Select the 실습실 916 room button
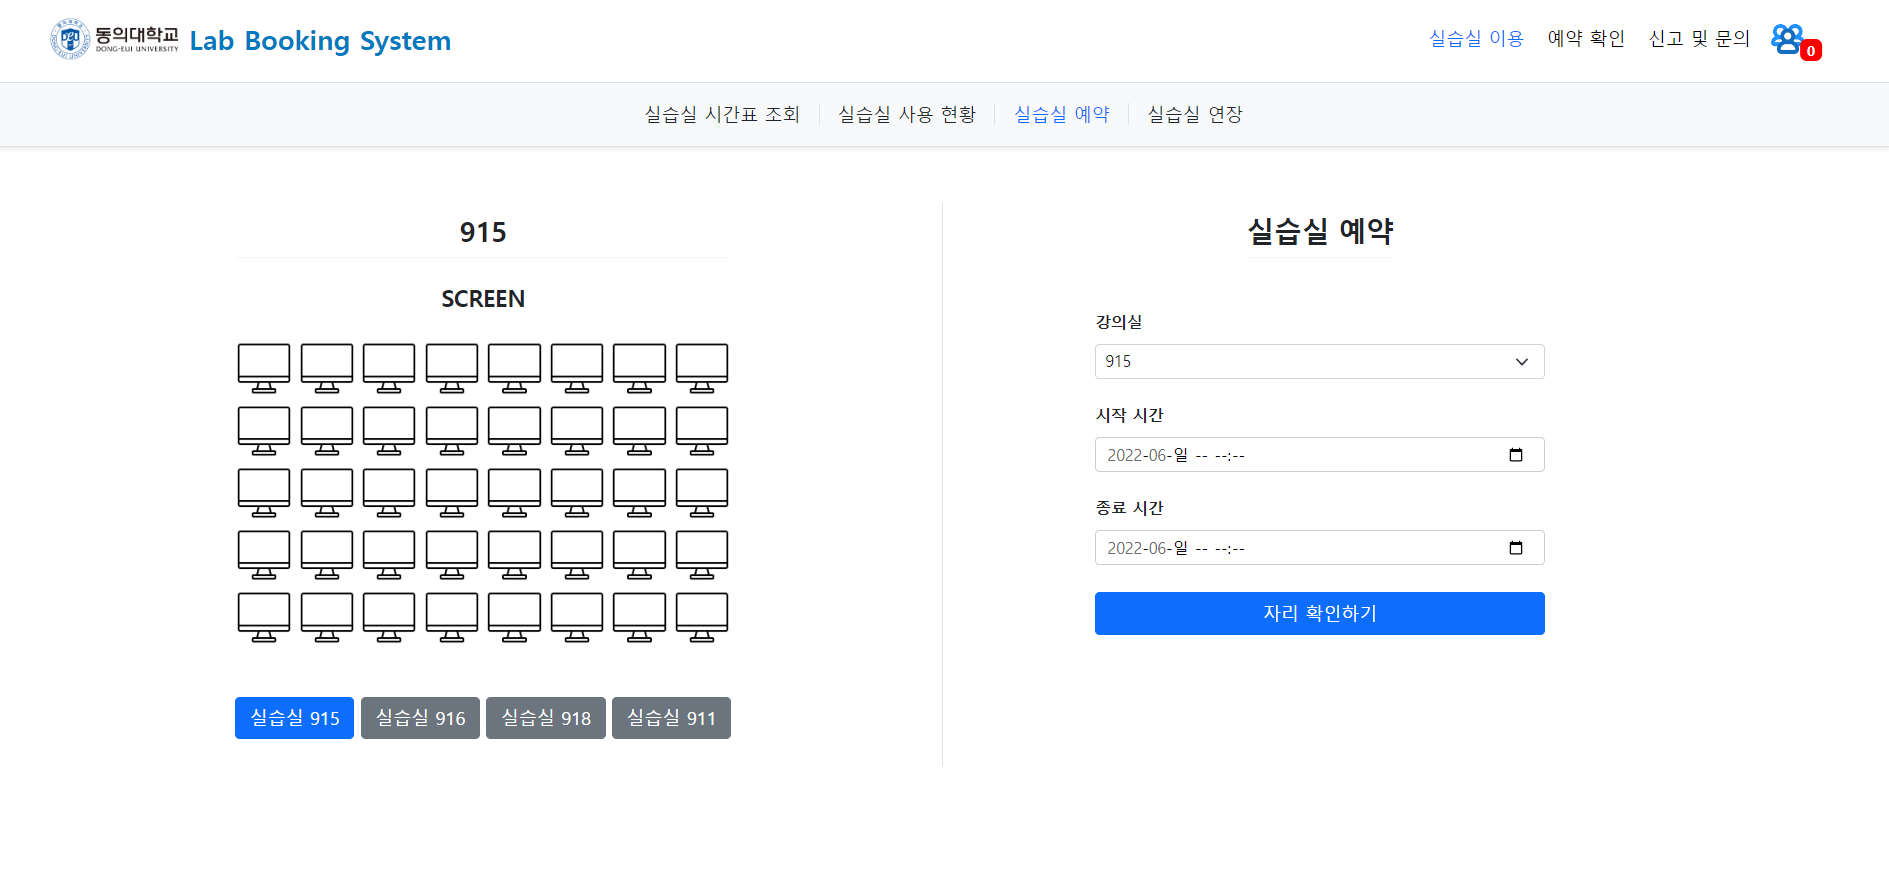This screenshot has width=1889, height=891. coord(419,717)
